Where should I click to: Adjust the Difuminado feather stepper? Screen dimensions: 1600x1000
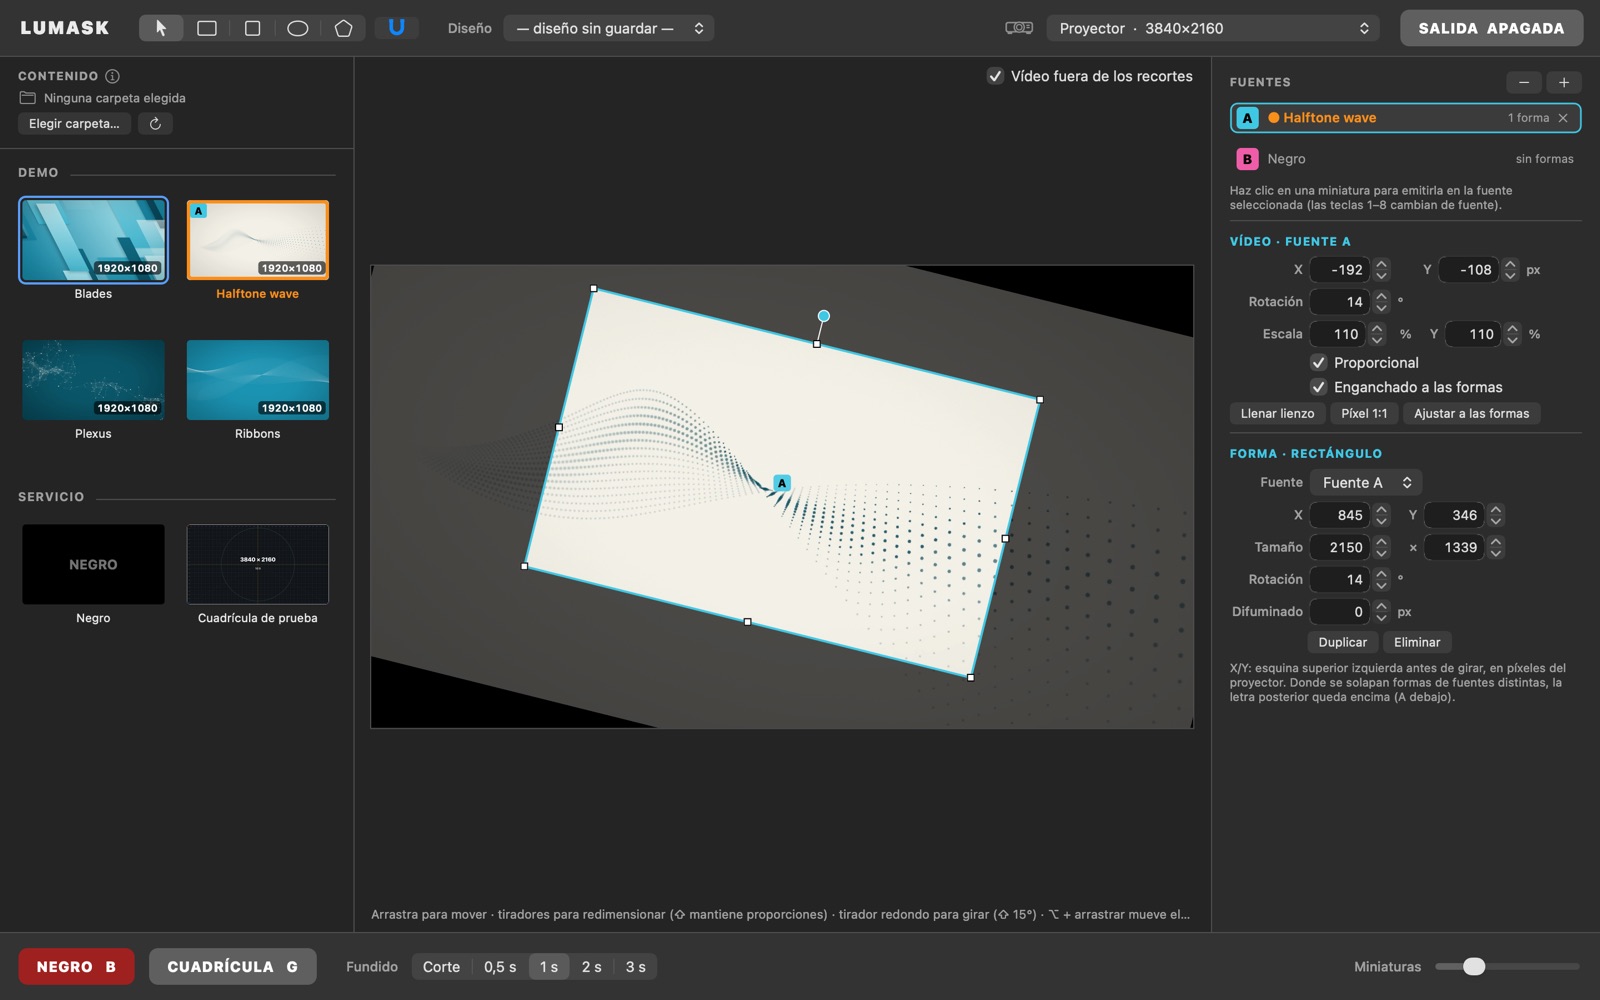tap(1381, 611)
